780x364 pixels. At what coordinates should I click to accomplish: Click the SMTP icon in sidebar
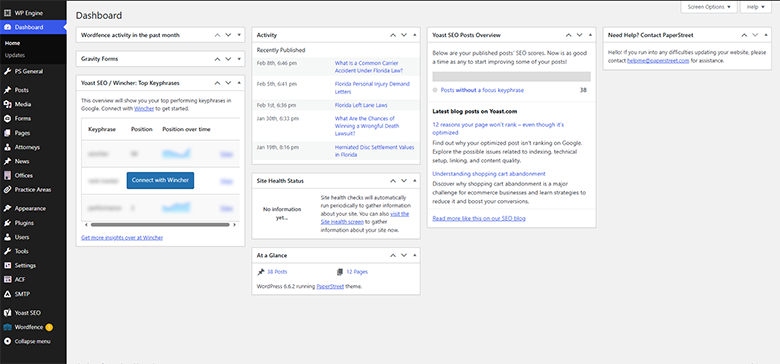tap(7, 294)
